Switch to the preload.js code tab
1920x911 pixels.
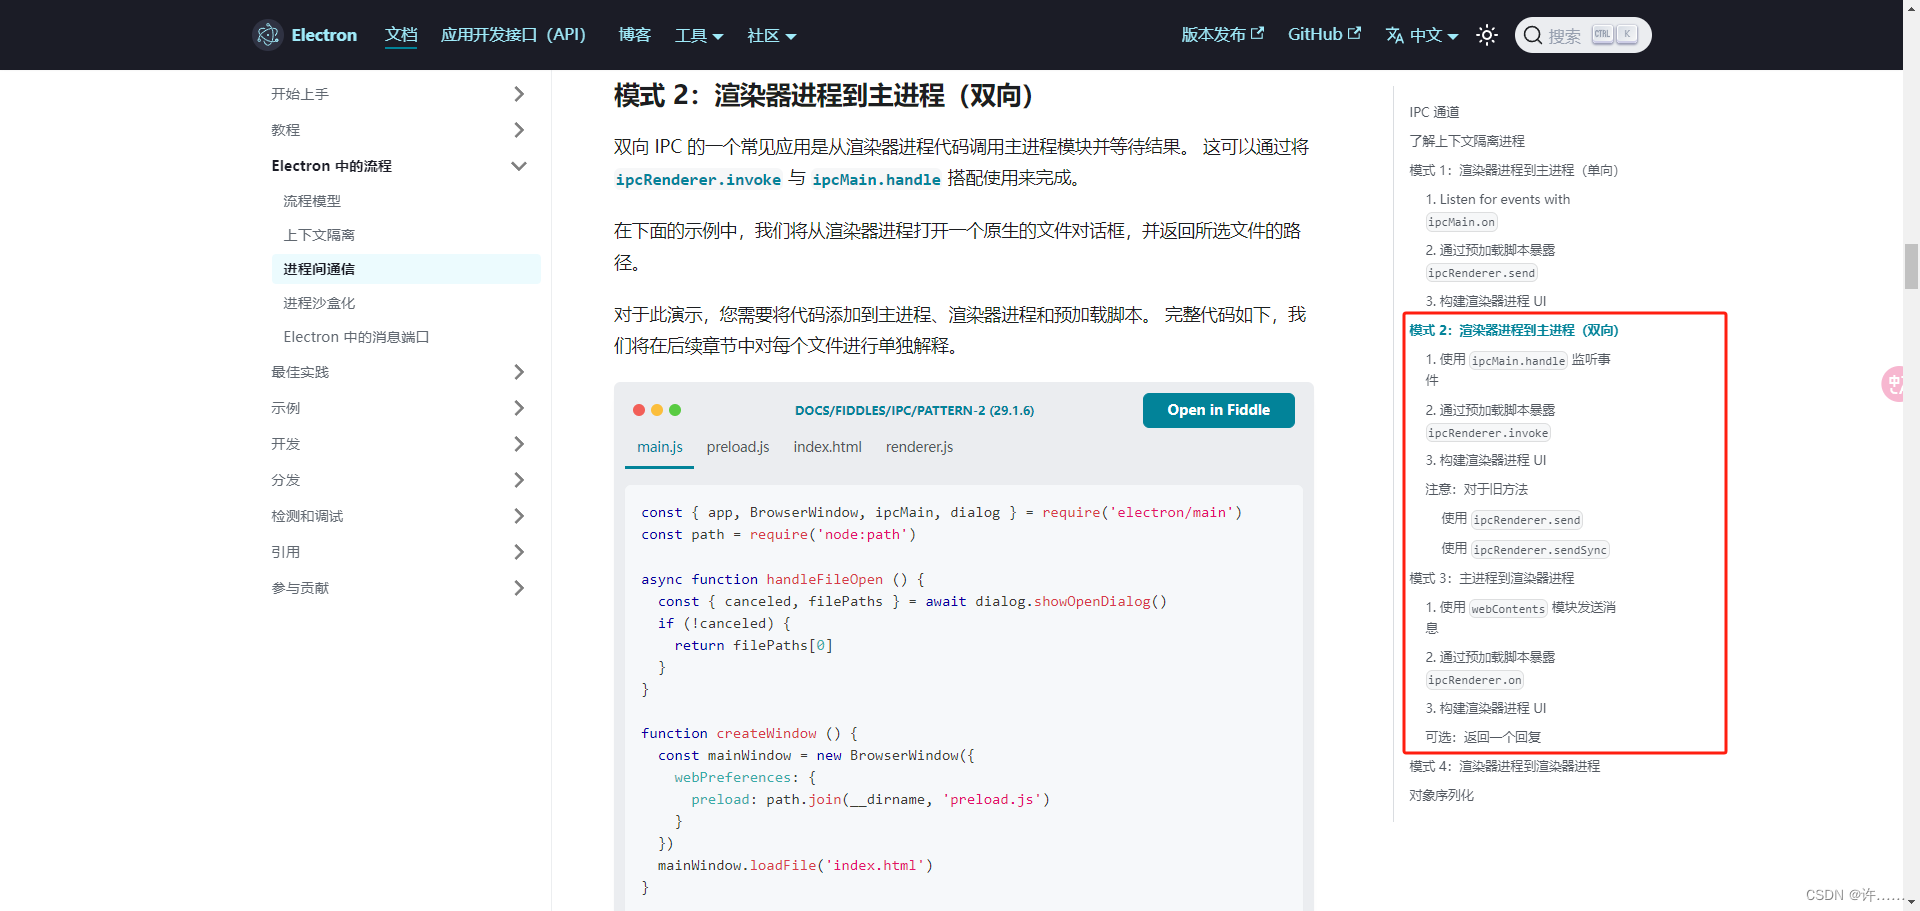[x=738, y=447]
